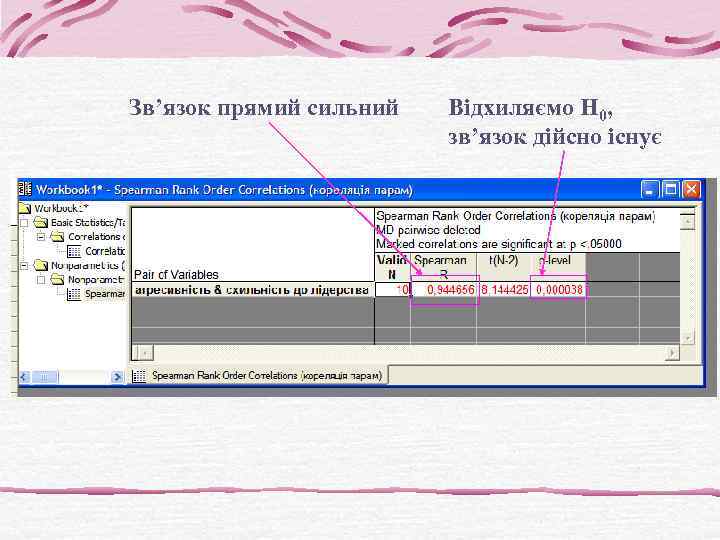Click tree panel scroll left arrow
The image size is (720, 540).
(x=24, y=377)
